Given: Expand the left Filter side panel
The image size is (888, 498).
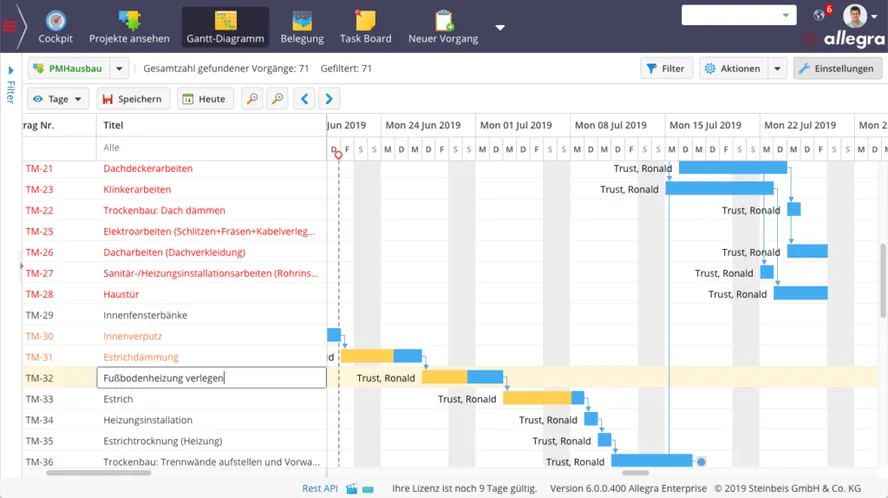Looking at the screenshot, I should click(10, 85).
